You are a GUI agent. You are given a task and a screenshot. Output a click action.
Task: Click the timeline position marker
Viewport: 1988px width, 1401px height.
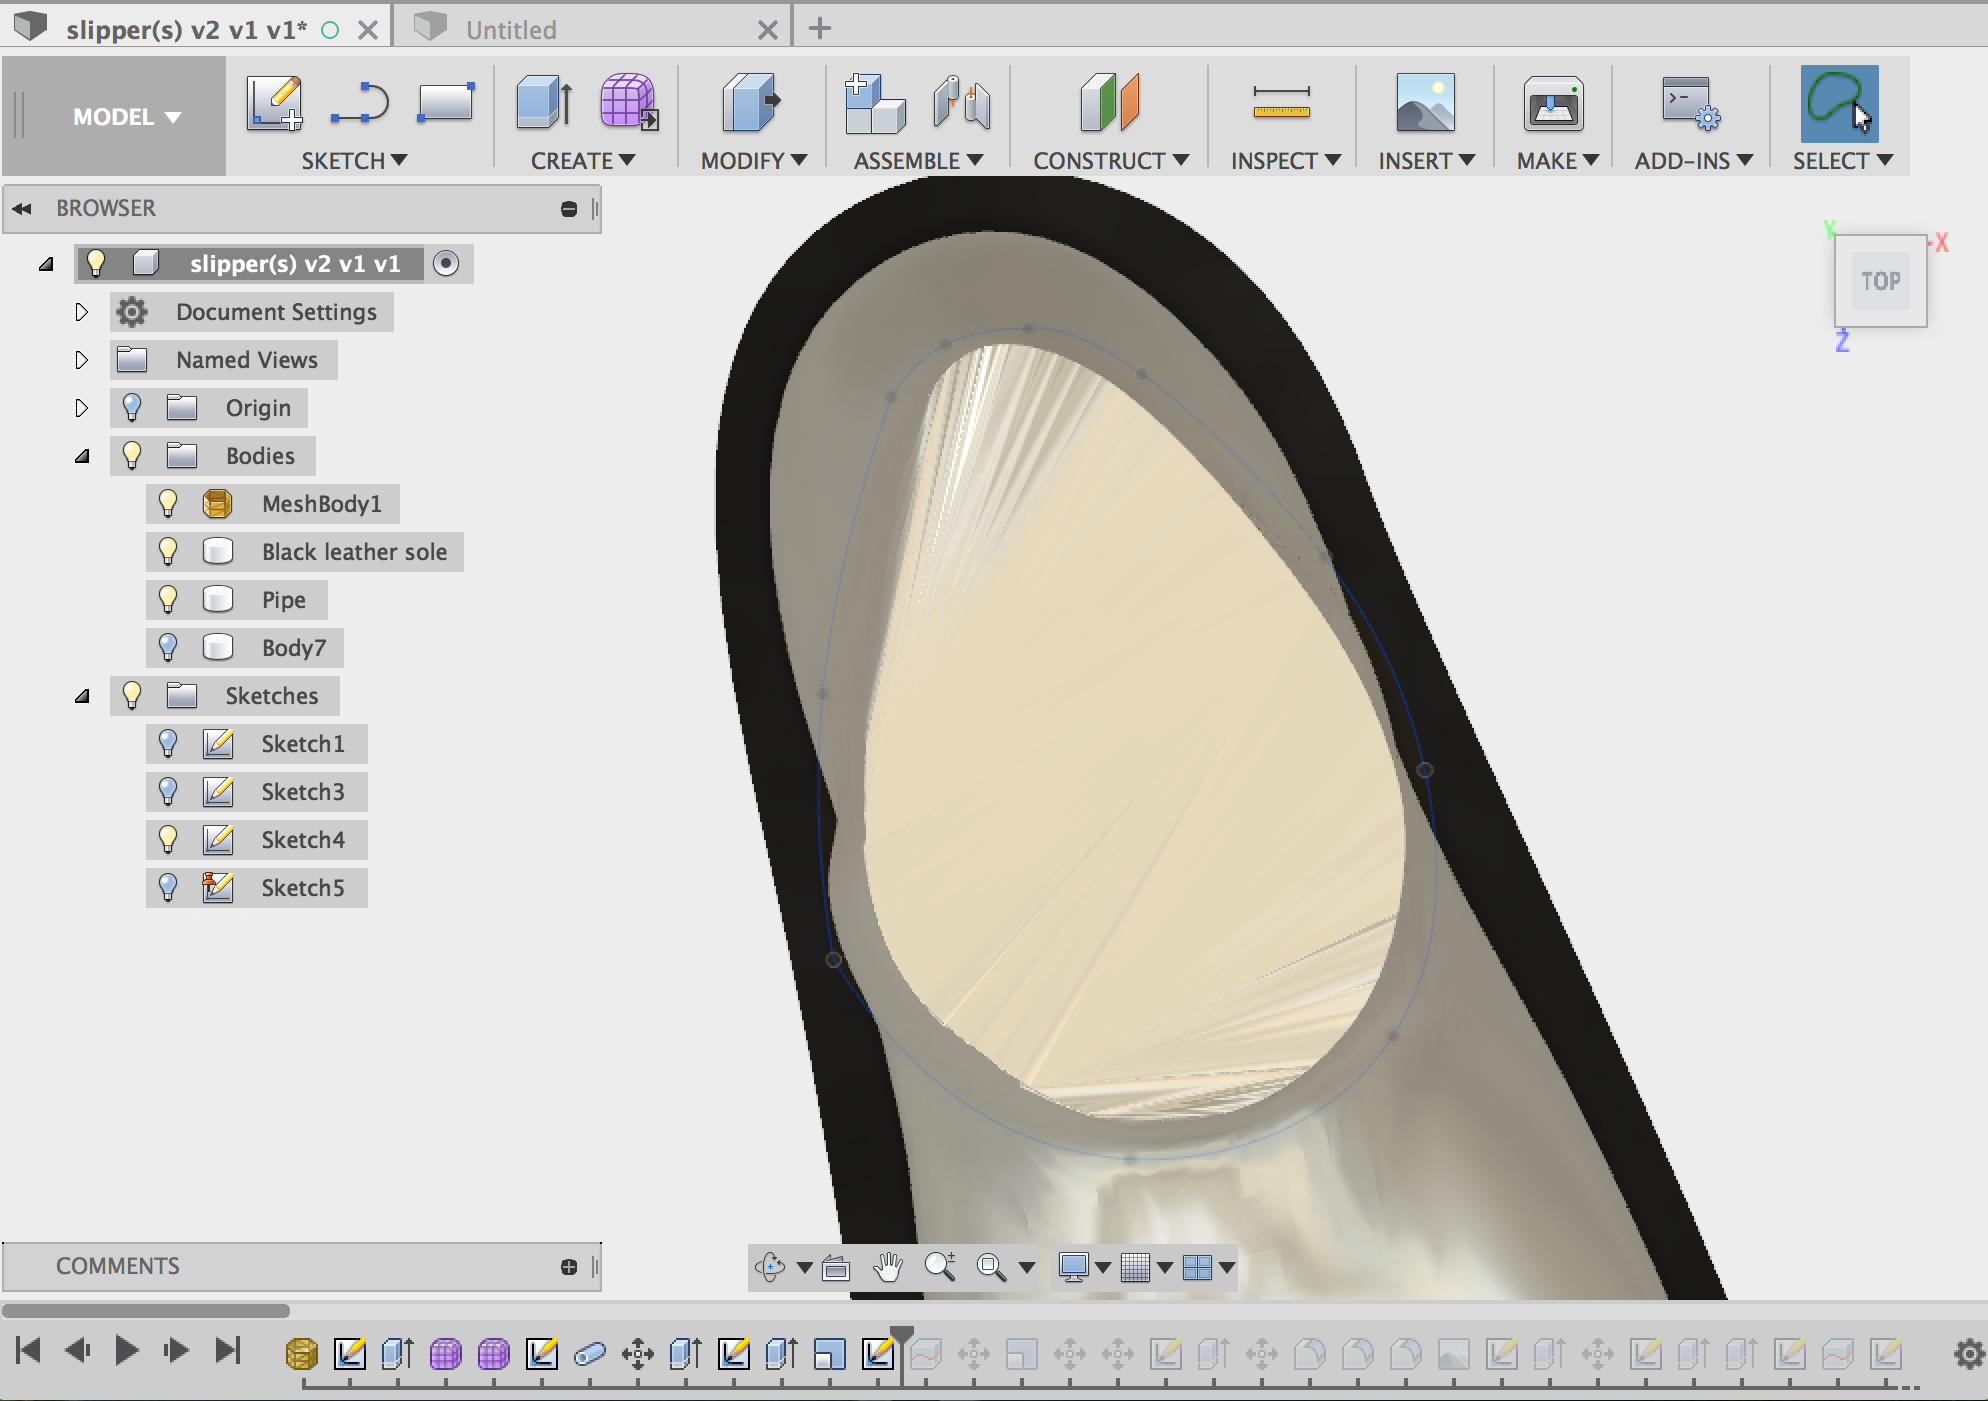tap(902, 1336)
